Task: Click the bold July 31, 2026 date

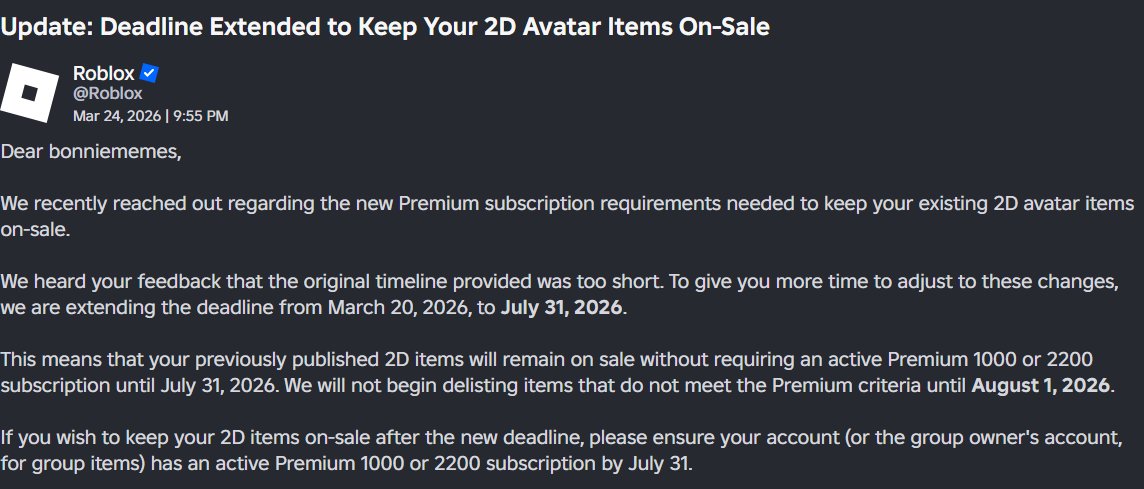Action: click(562, 307)
